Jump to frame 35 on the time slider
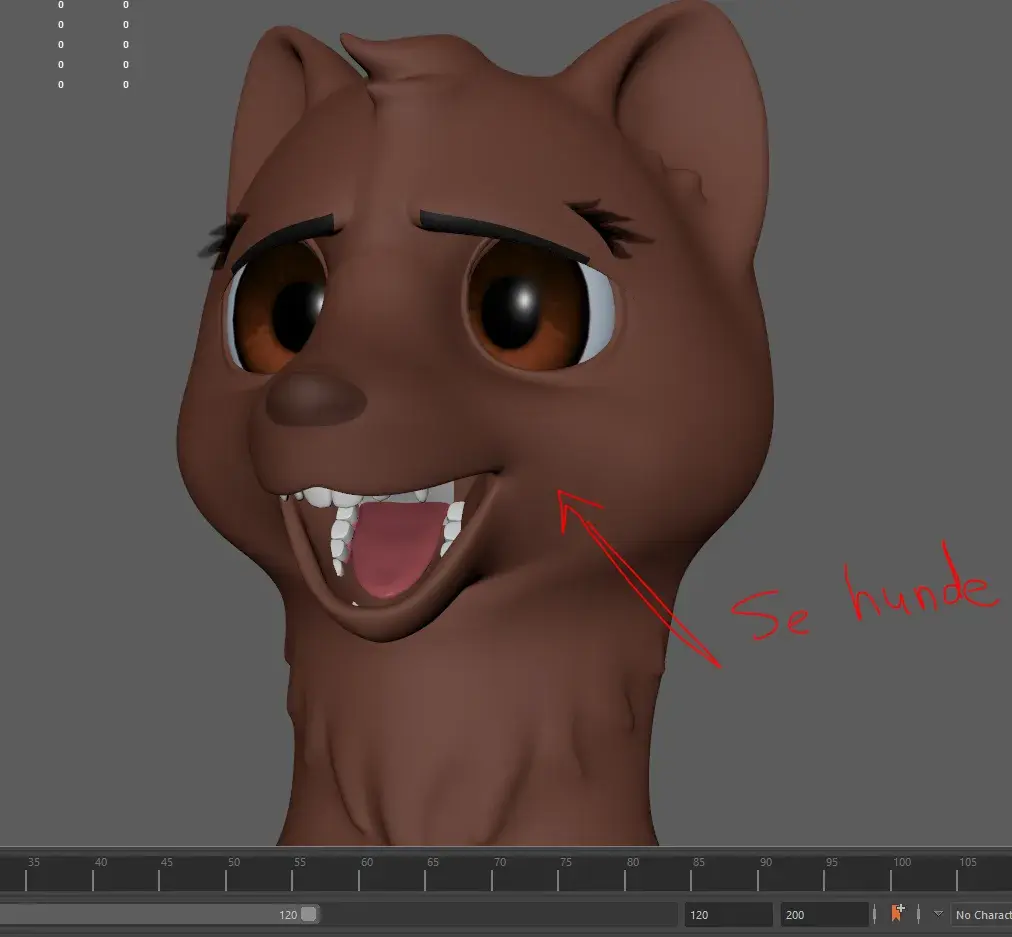Image resolution: width=1012 pixels, height=937 pixels. [x=27, y=878]
